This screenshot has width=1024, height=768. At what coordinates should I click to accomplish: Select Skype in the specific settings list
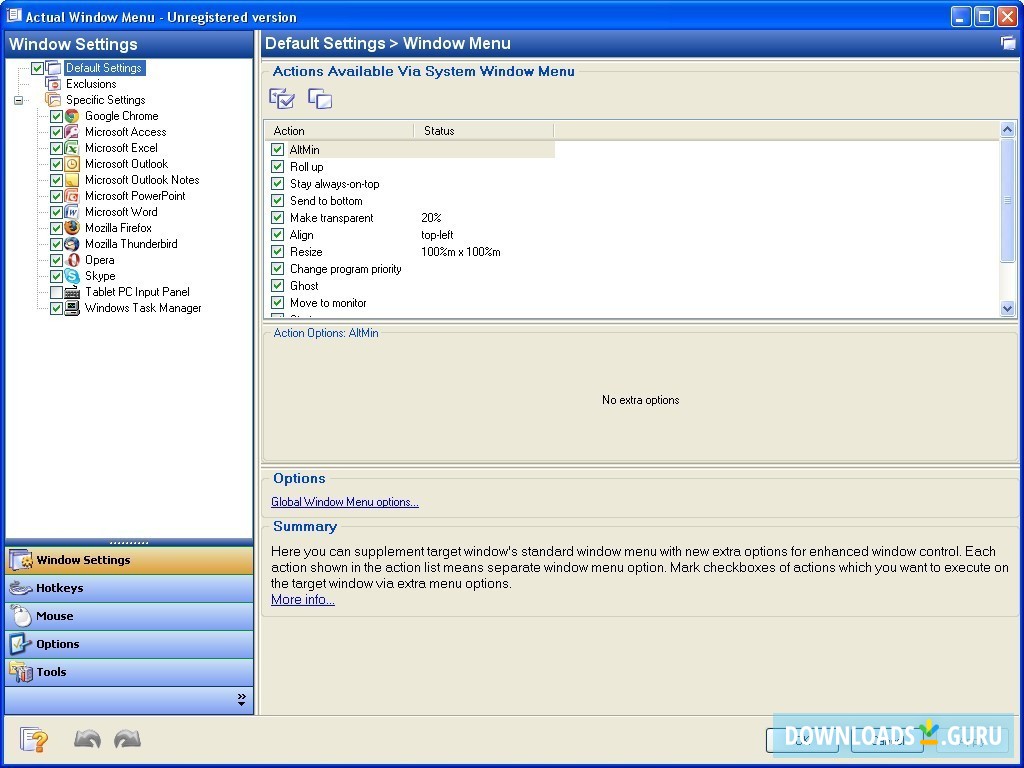100,276
